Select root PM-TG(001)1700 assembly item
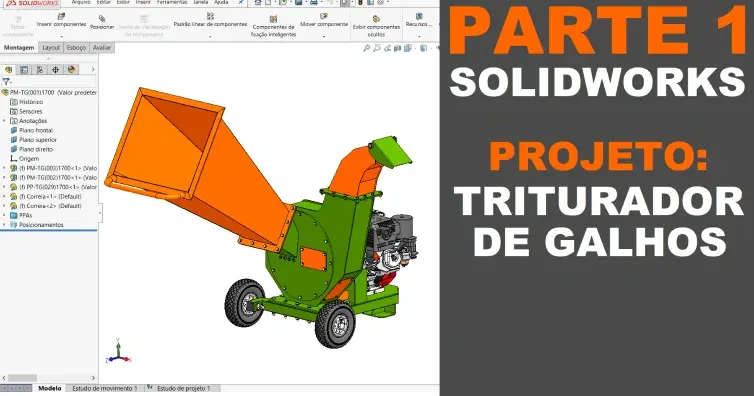 click(x=49, y=93)
